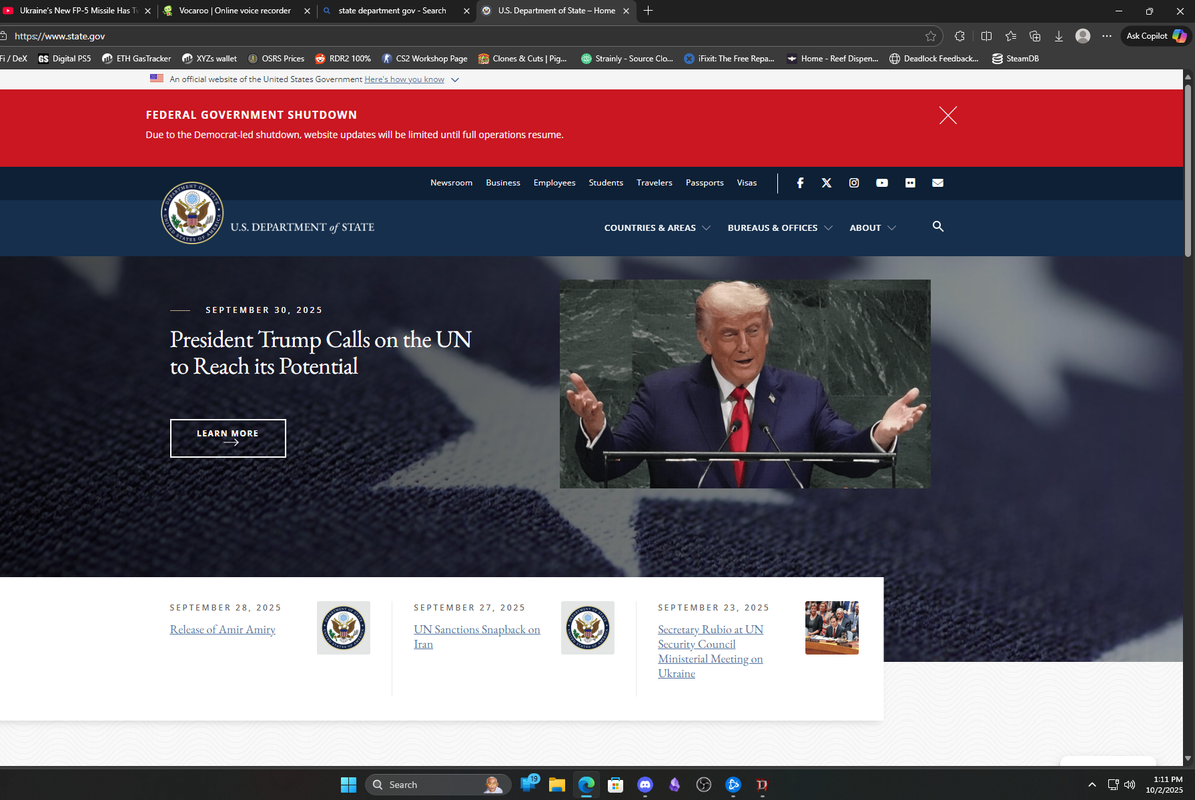The image size is (1195, 800).
Task: Open Microsoft Store from the taskbar
Action: 615,785
